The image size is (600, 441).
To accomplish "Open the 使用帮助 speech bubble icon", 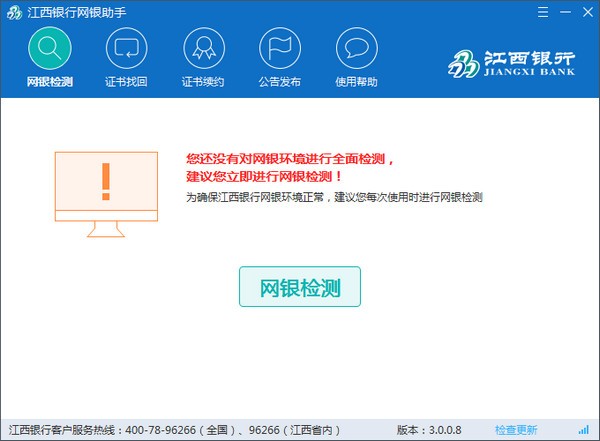I will pos(357,49).
